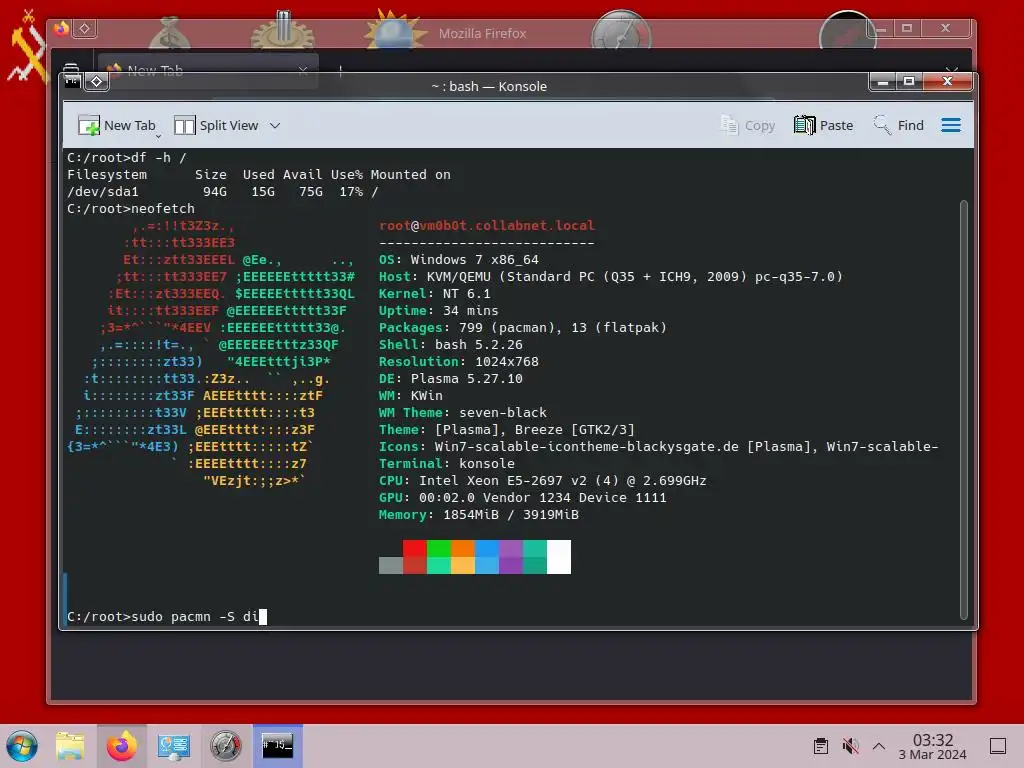Click the hammer and sickle desktop icon
1024x768 pixels.
pyautogui.click(x=26, y=49)
